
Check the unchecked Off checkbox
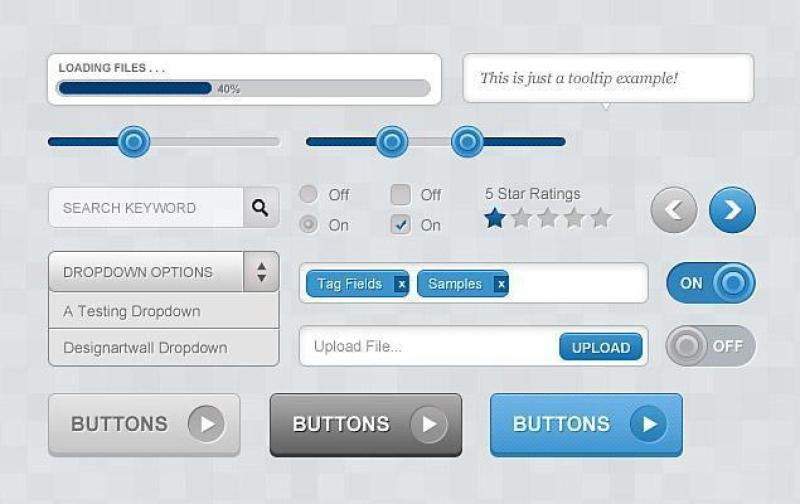pyautogui.click(x=400, y=194)
